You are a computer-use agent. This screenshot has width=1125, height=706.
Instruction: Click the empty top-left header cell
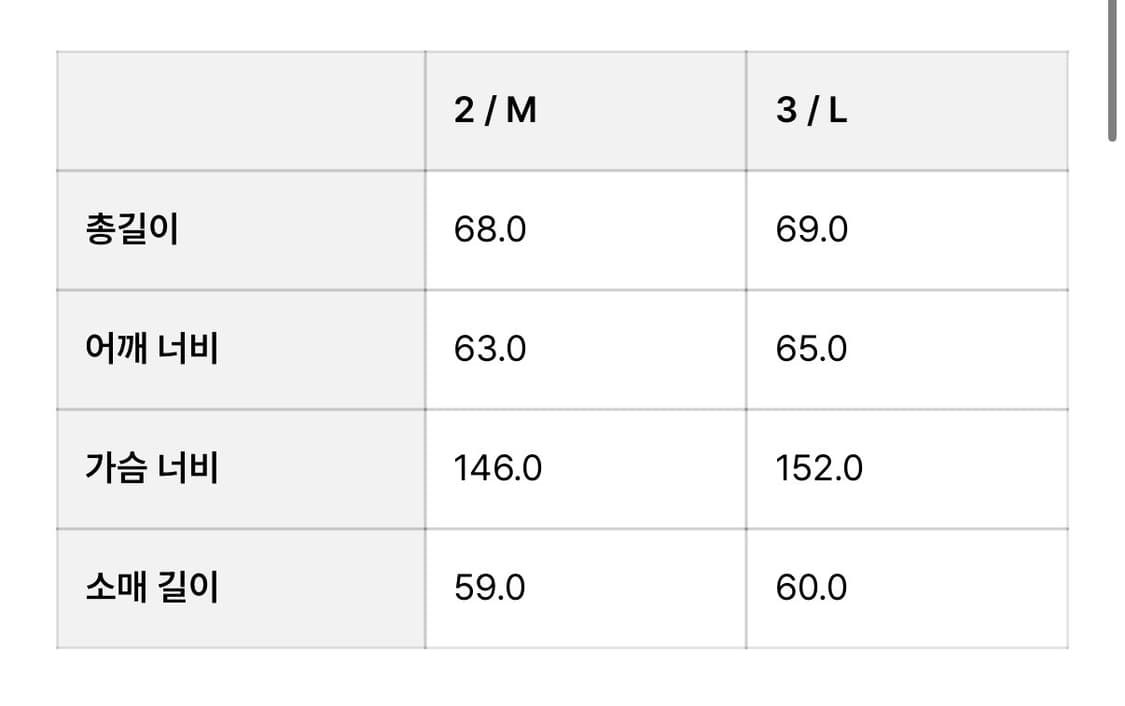tap(240, 111)
